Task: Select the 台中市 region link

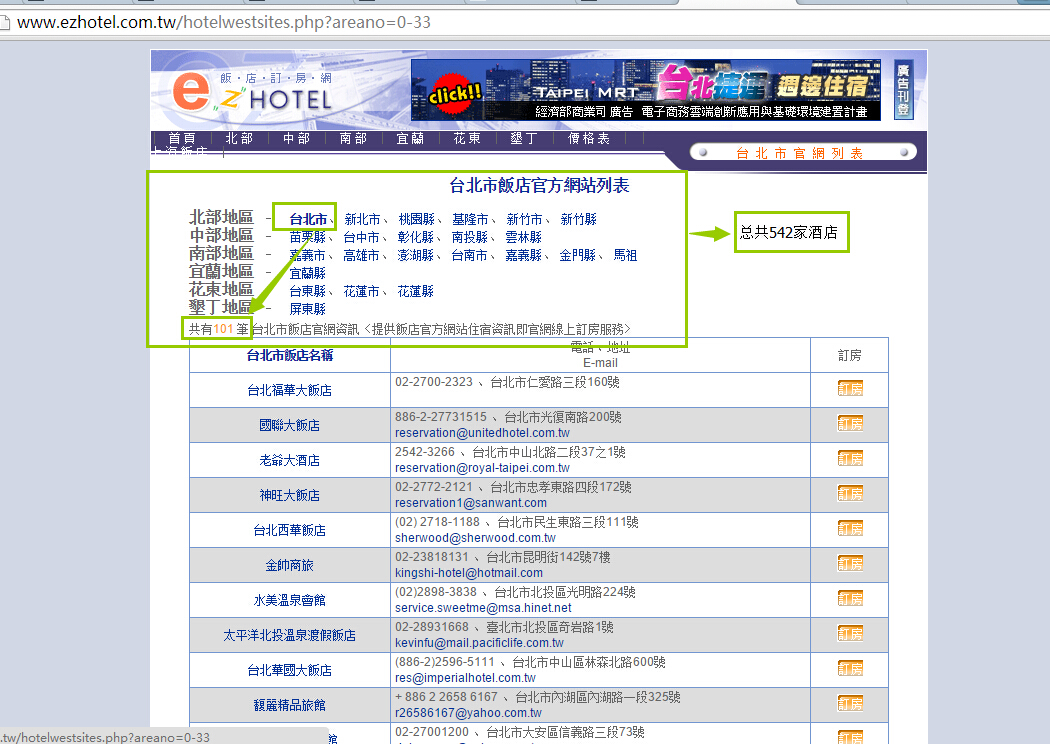Action: (x=362, y=237)
